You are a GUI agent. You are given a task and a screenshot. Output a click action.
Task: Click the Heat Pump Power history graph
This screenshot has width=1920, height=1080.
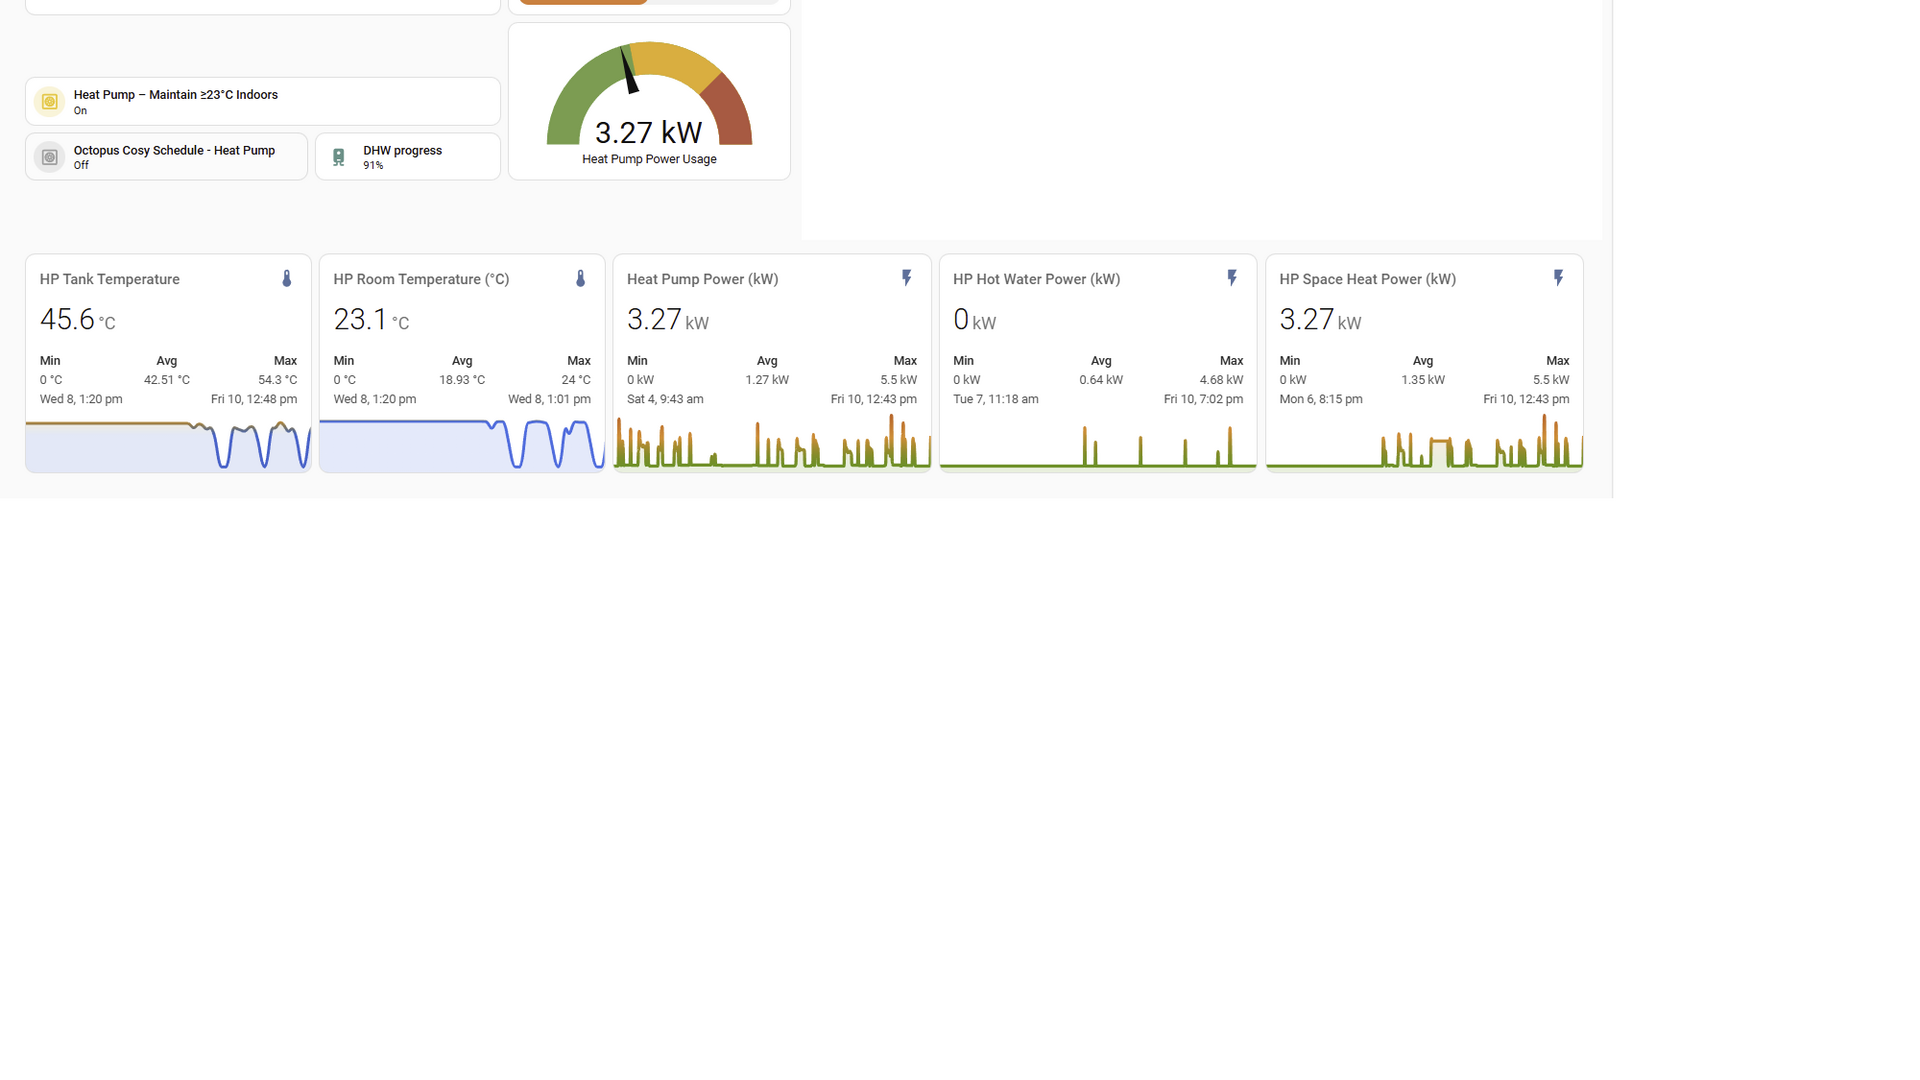click(x=771, y=447)
